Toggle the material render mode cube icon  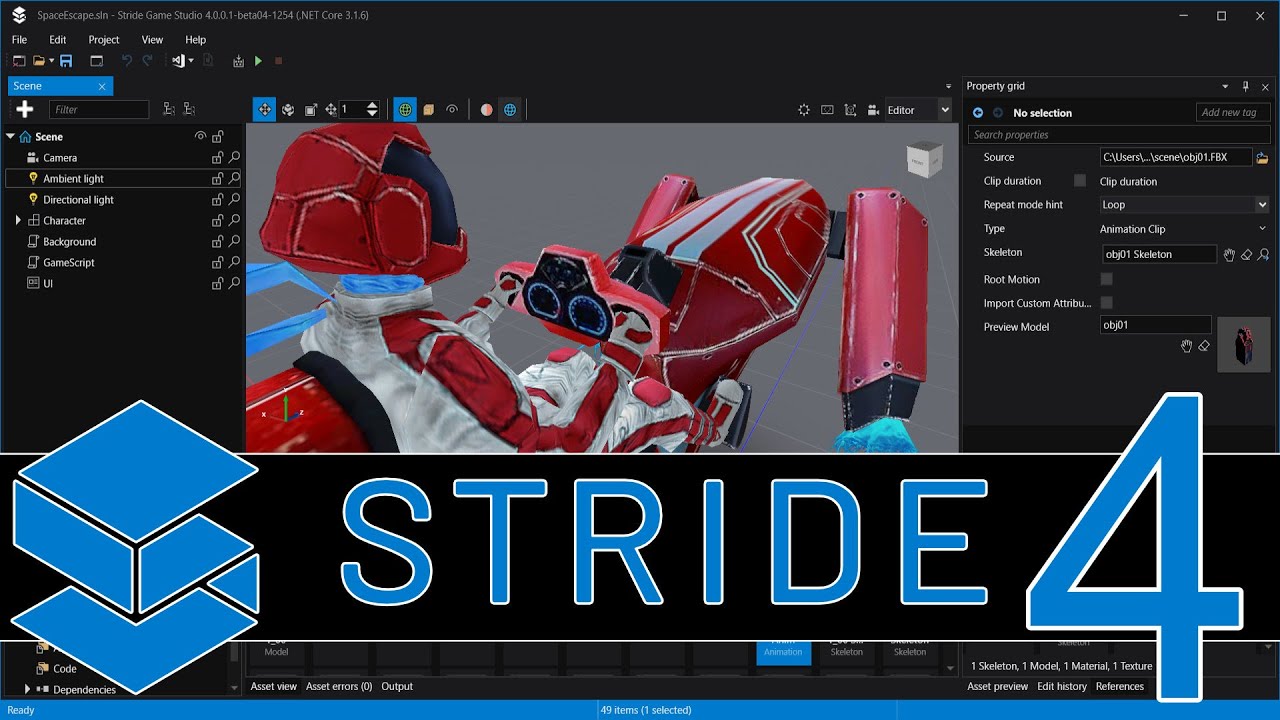coord(428,110)
